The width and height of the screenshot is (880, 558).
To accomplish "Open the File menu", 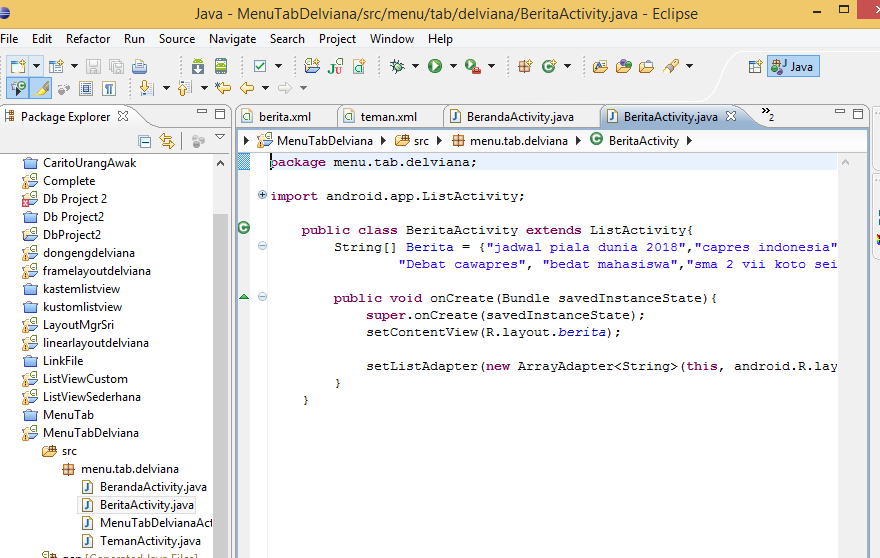I will 10,39.
